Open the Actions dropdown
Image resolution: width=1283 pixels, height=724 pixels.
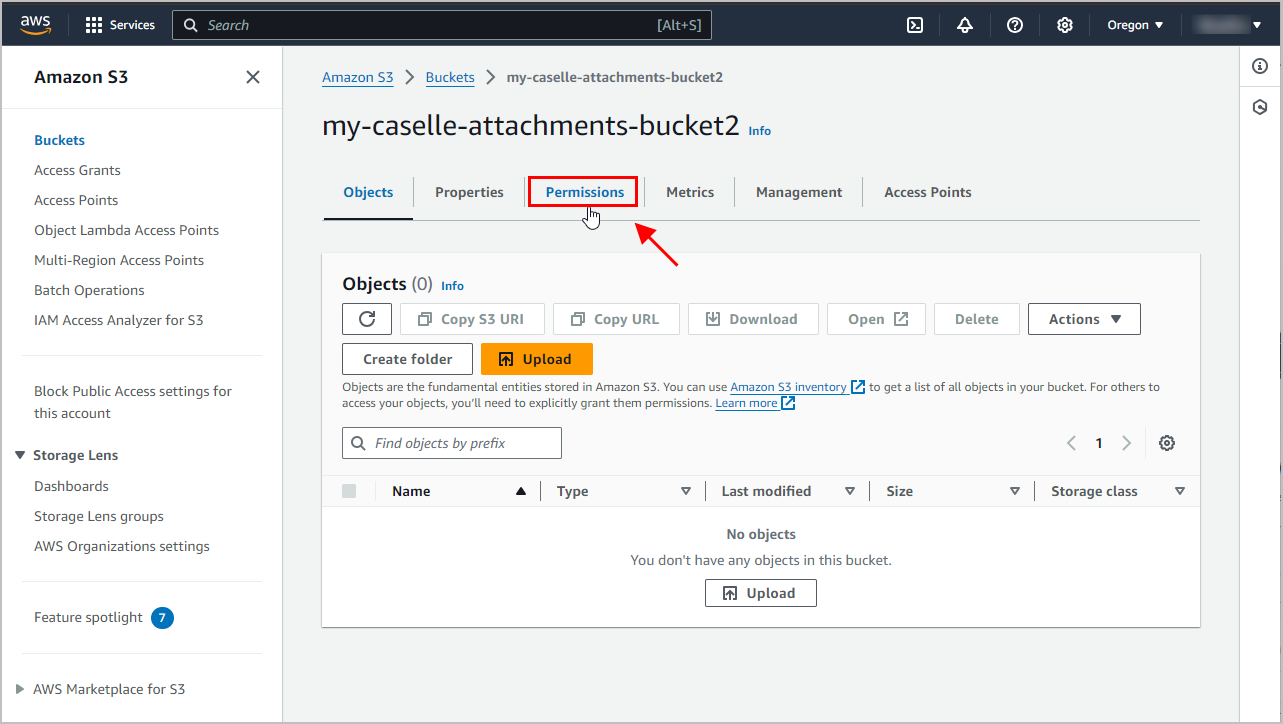coord(1084,319)
